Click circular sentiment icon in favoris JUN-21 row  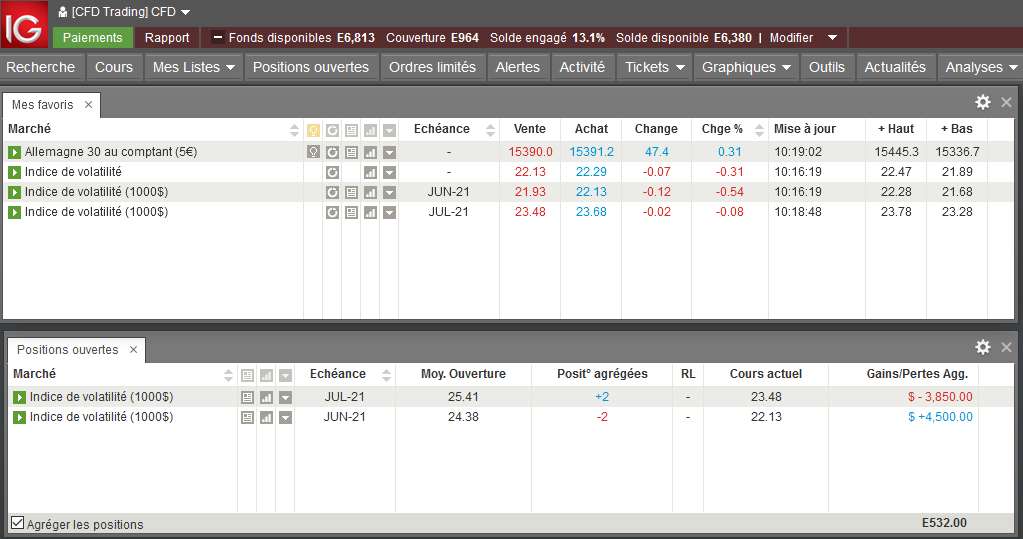point(332,192)
